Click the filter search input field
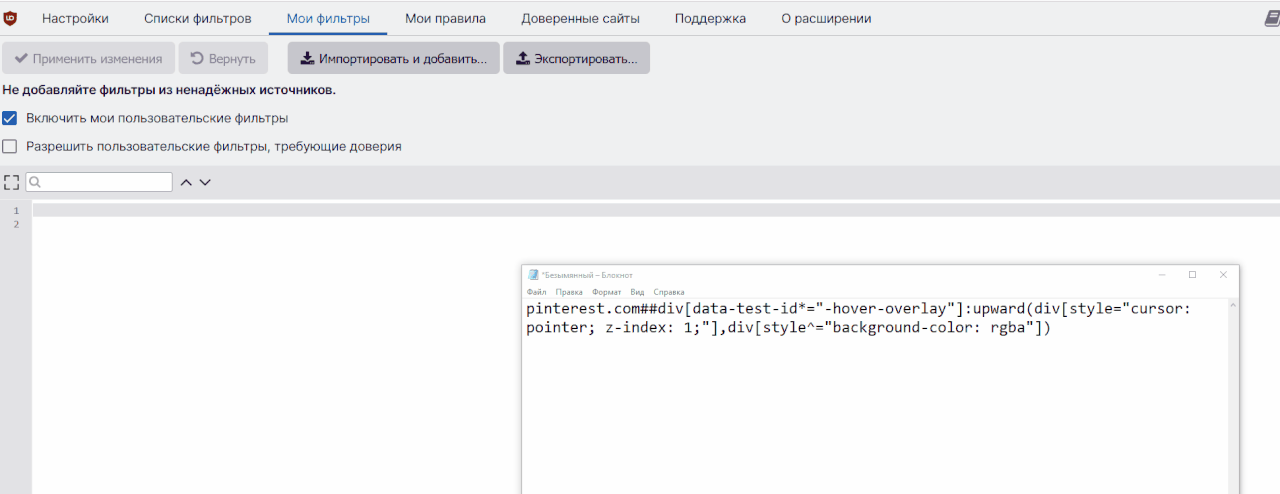 99,182
